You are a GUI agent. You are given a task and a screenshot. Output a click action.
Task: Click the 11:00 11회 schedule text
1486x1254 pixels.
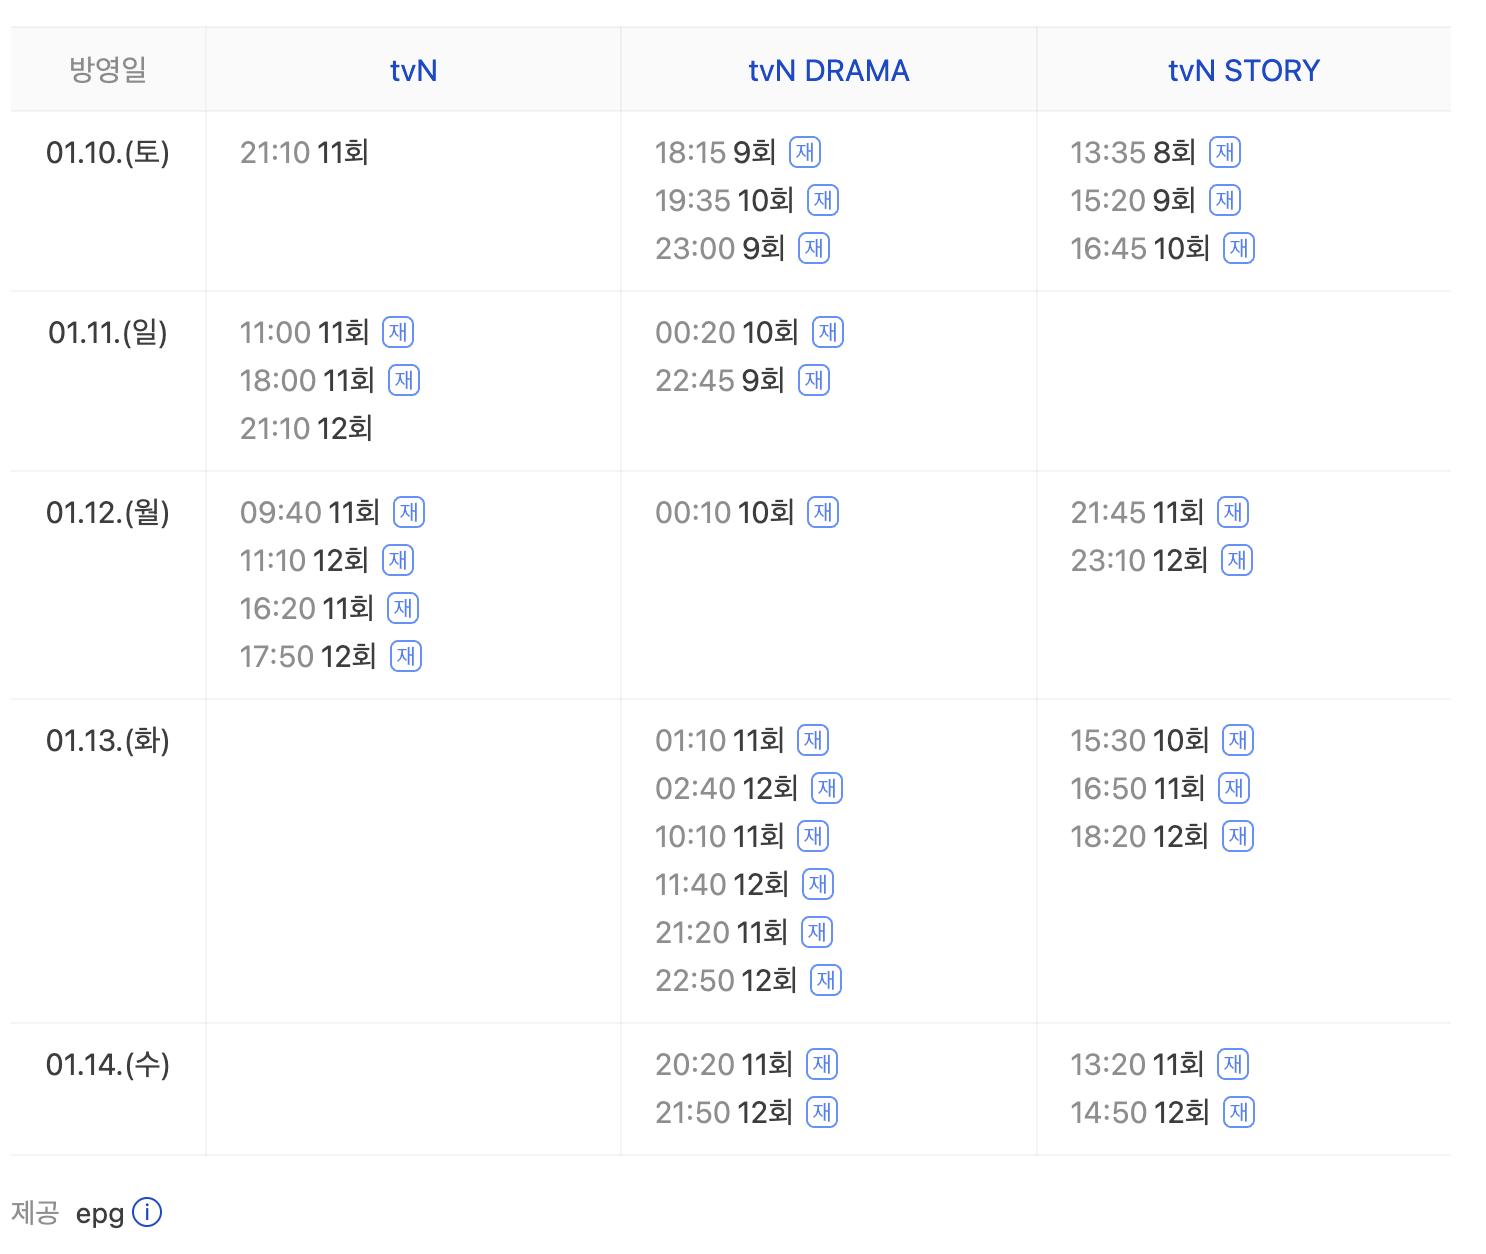point(305,332)
